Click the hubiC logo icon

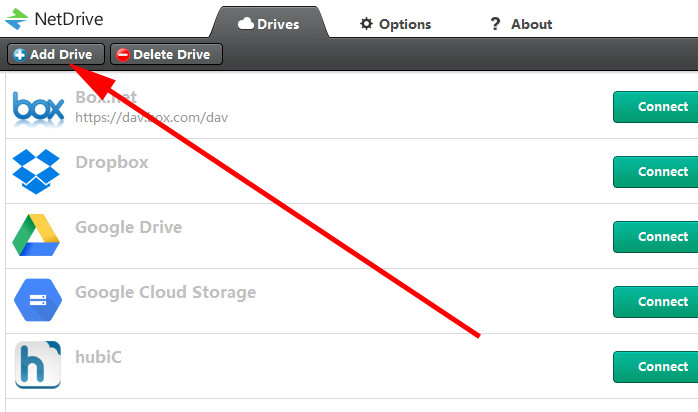coord(36,365)
